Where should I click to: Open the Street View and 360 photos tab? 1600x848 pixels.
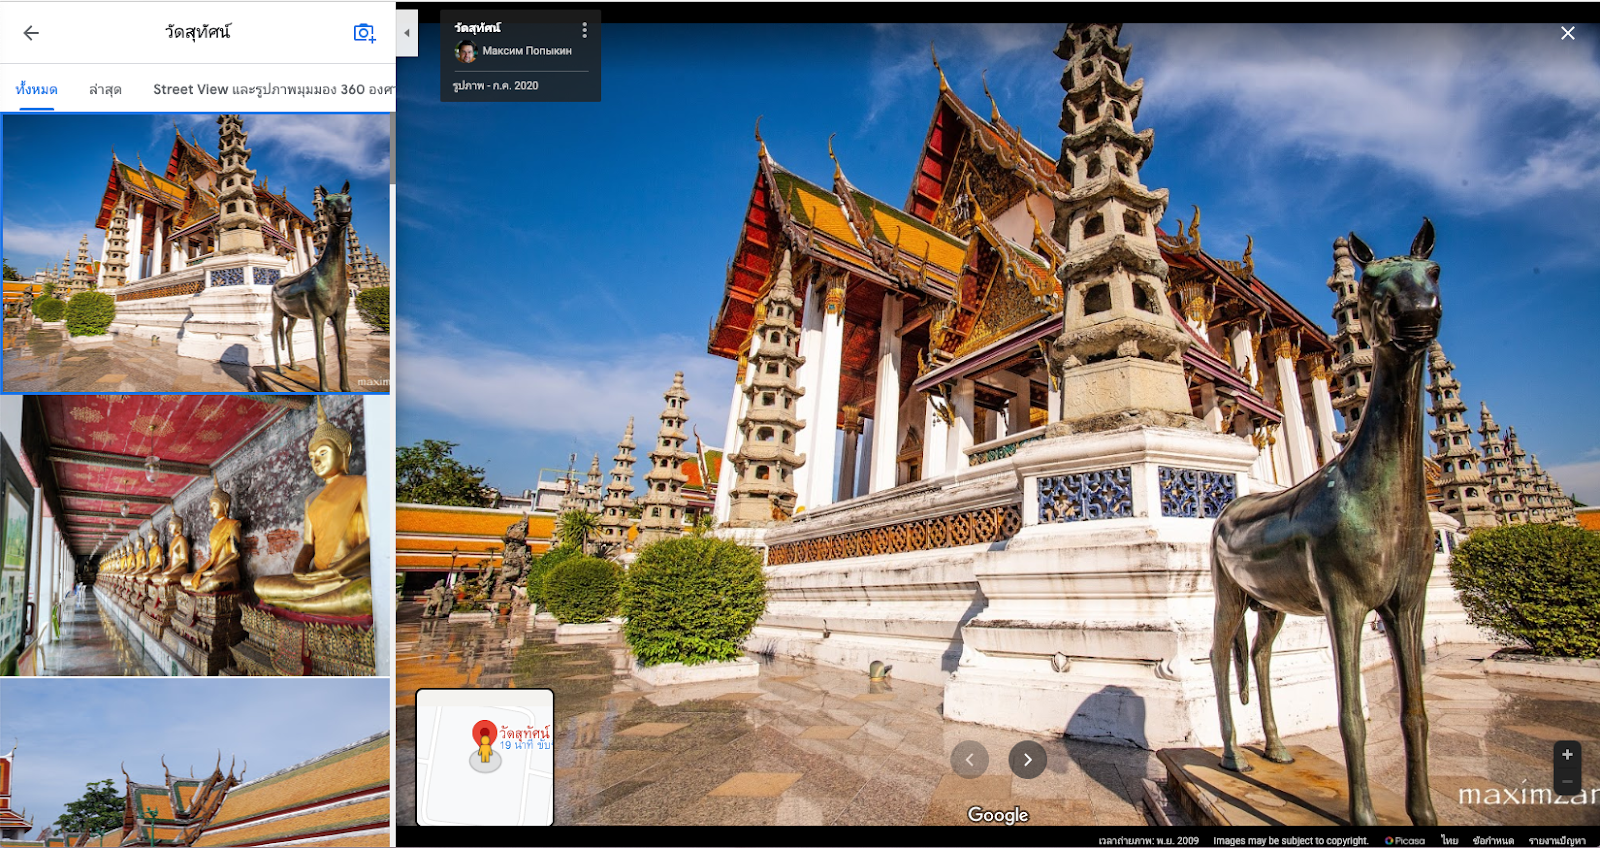point(272,89)
